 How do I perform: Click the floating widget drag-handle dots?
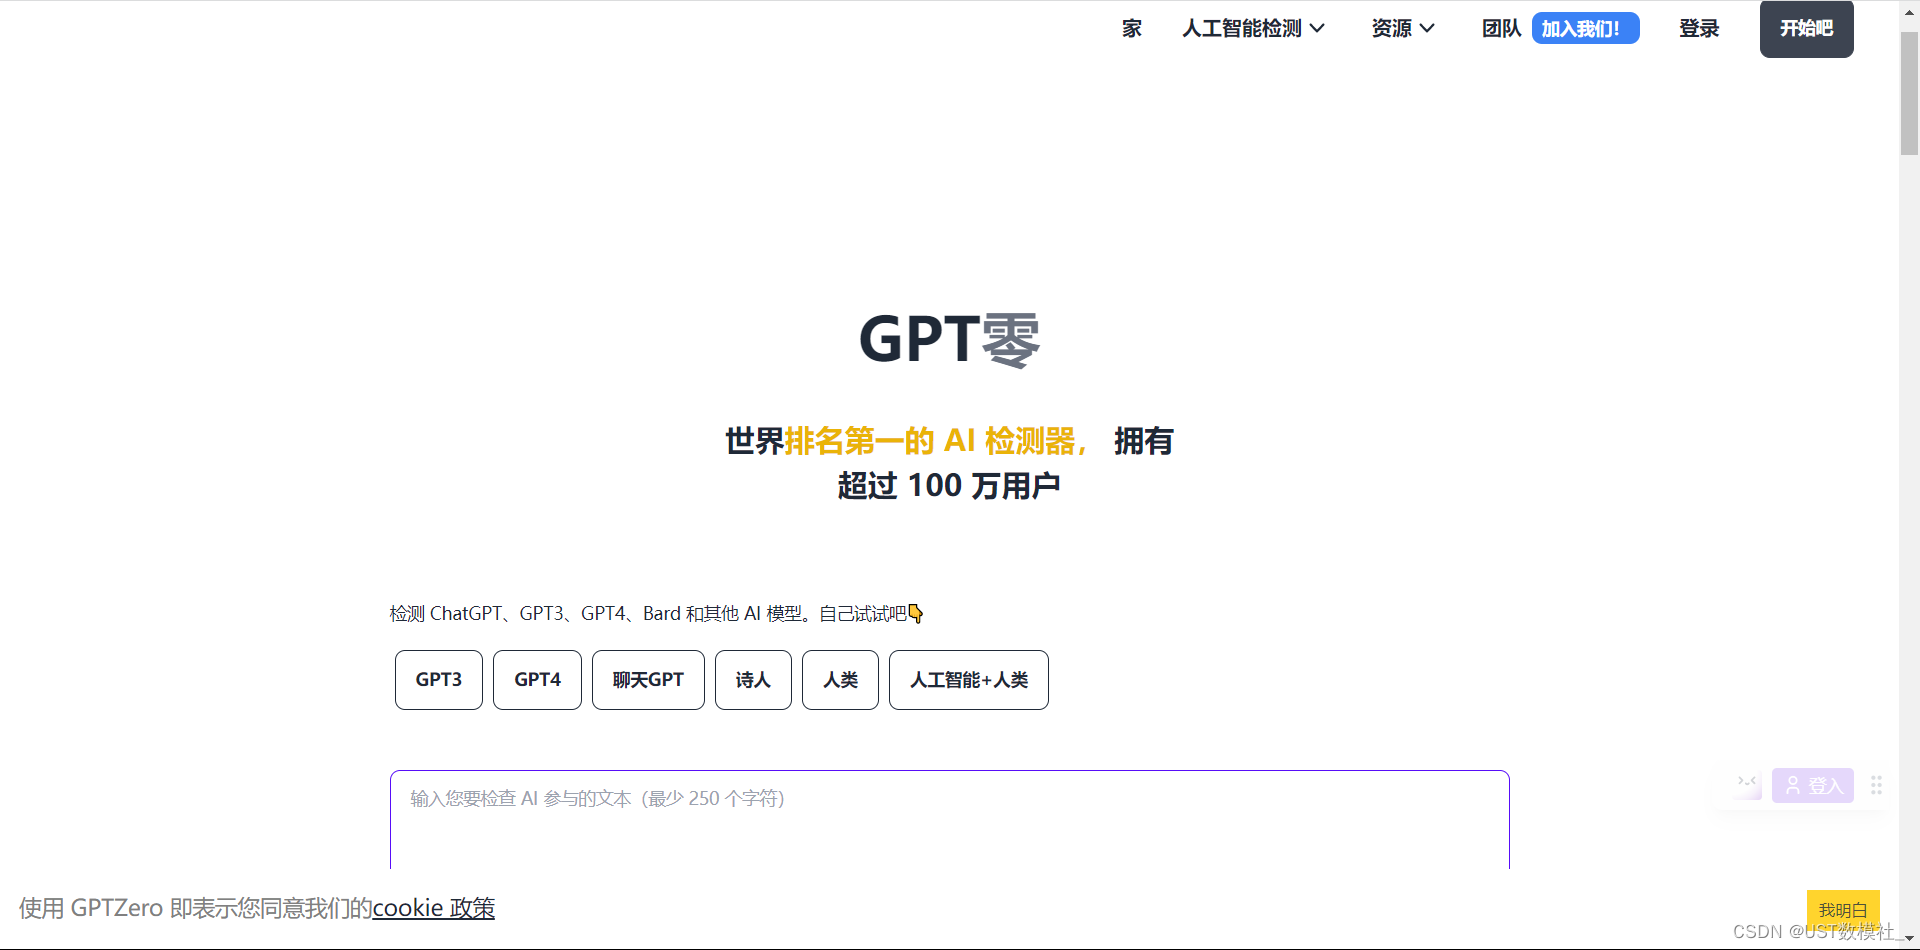click(x=1876, y=786)
